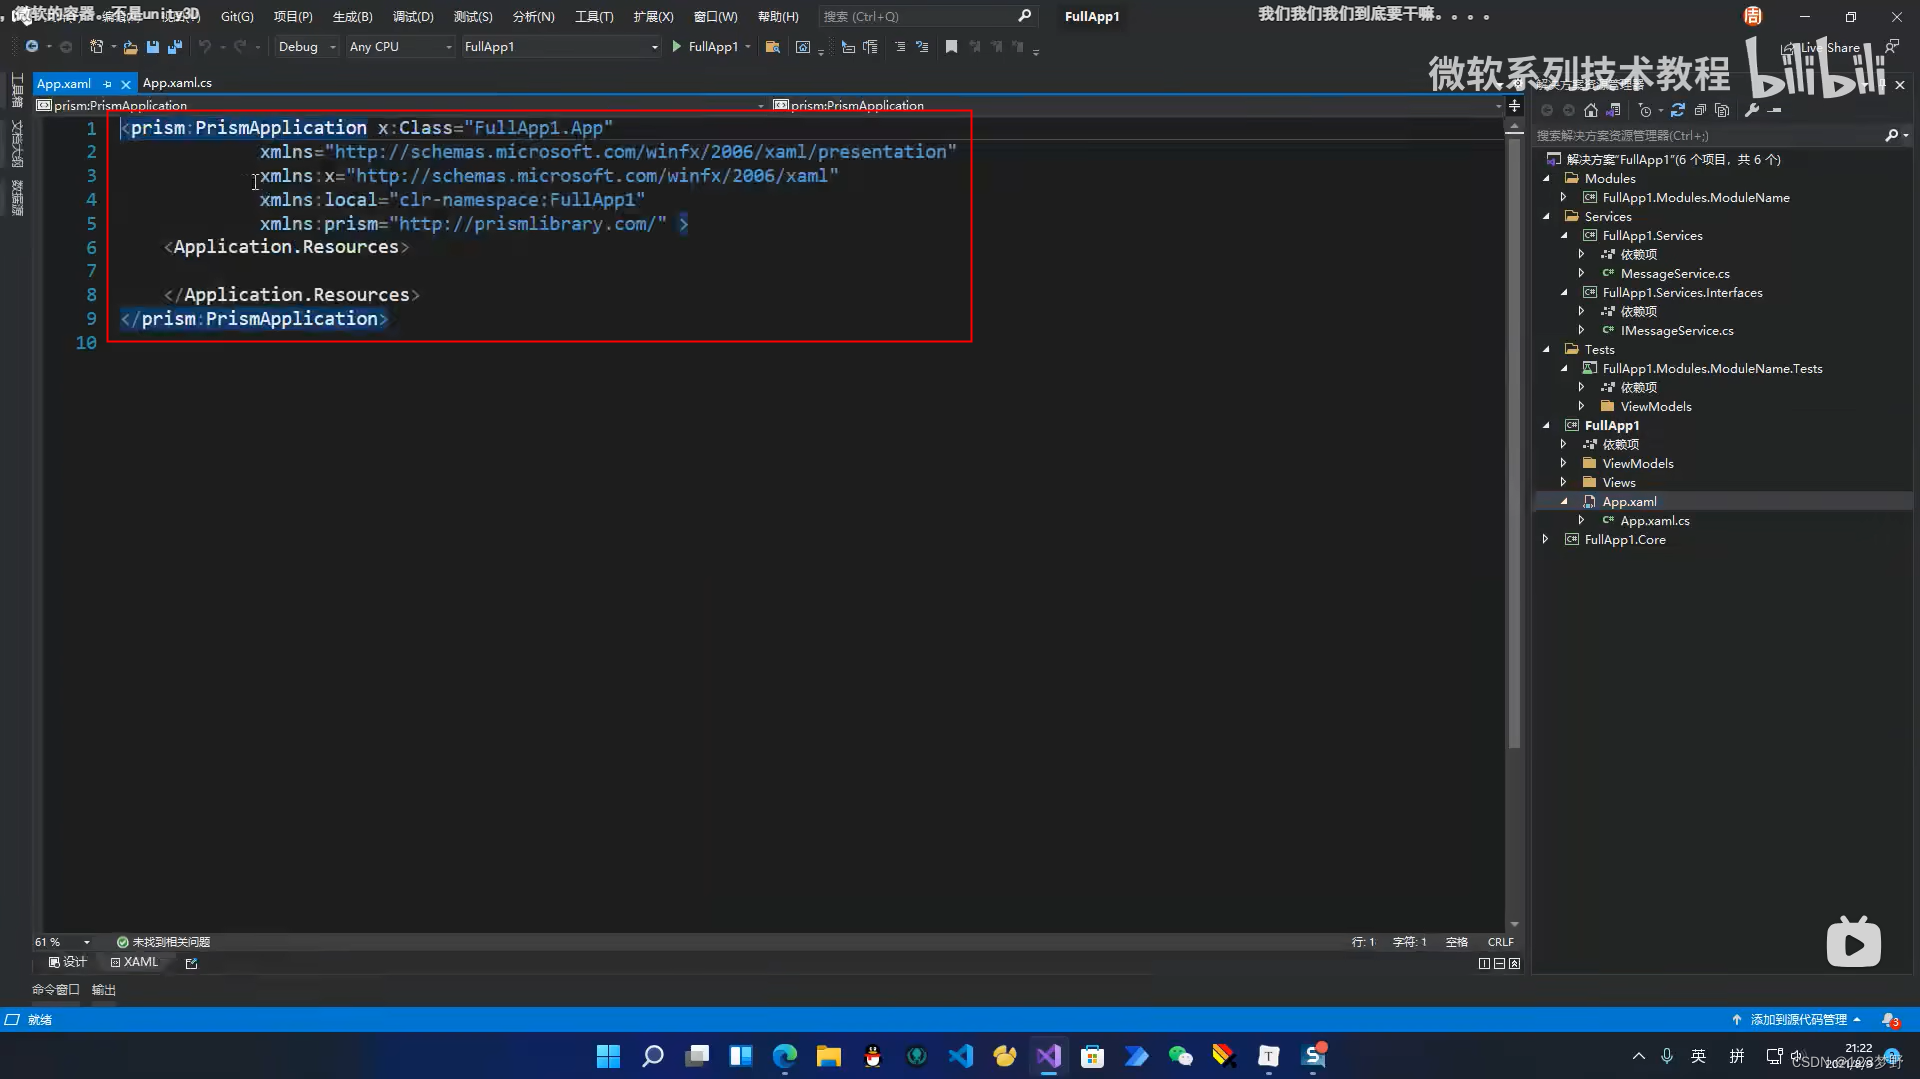The height and width of the screenshot is (1079, 1920).
Task: Switch to the XAML view tab
Action: tap(134, 962)
